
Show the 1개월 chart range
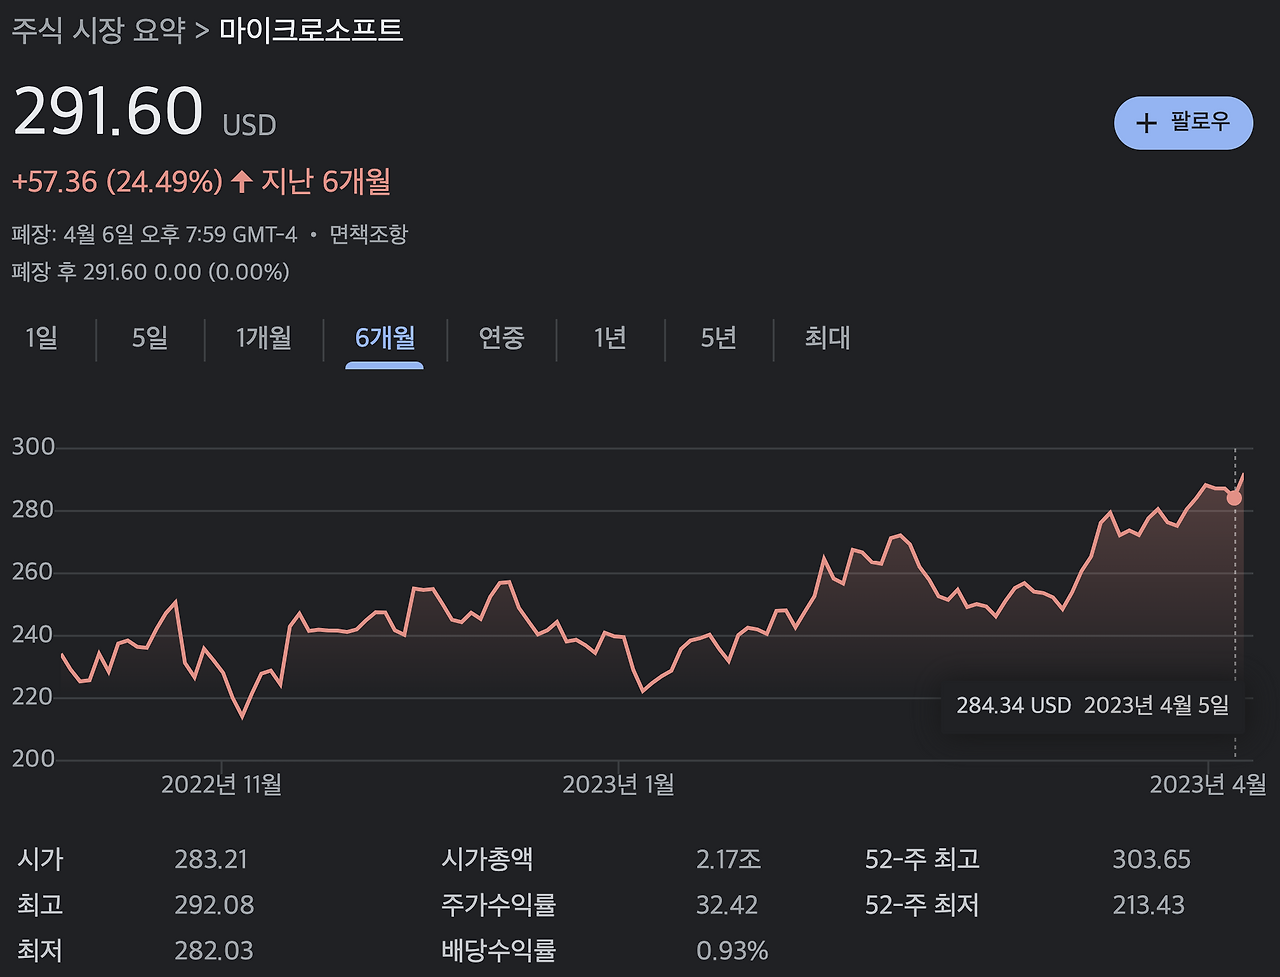click(x=264, y=338)
